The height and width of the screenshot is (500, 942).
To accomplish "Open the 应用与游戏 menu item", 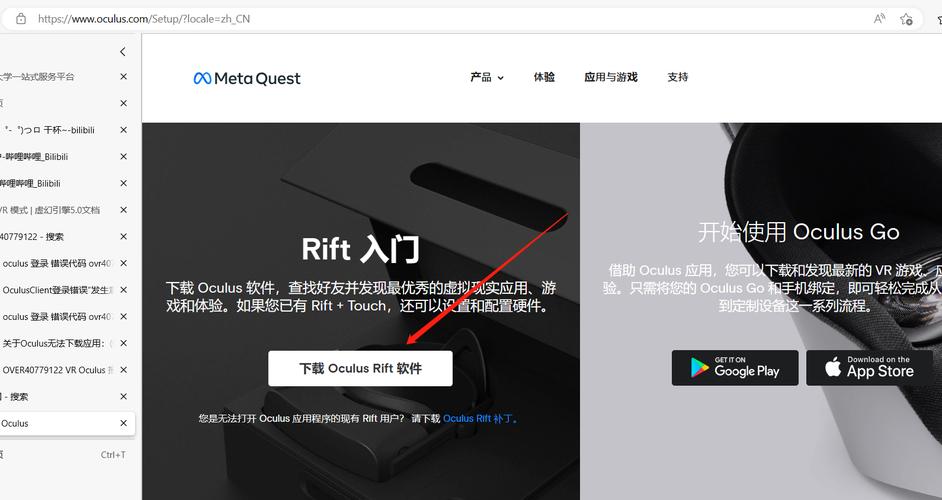I will click(610, 77).
